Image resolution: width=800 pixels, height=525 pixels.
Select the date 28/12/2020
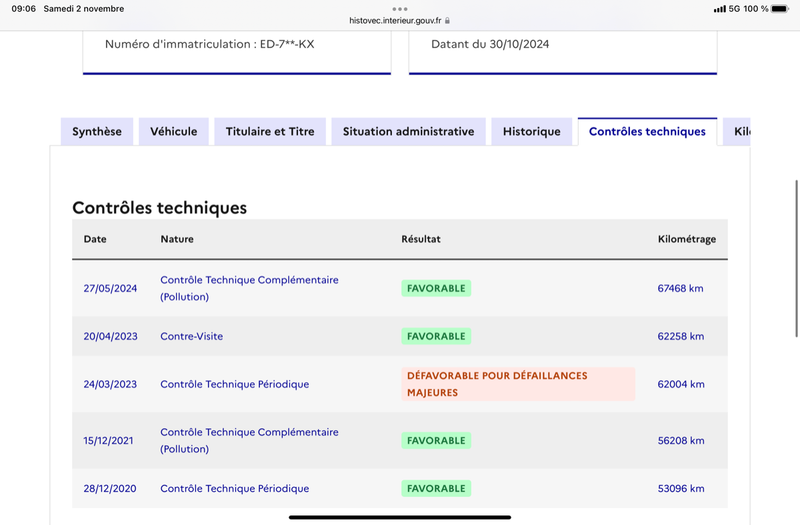(x=110, y=488)
